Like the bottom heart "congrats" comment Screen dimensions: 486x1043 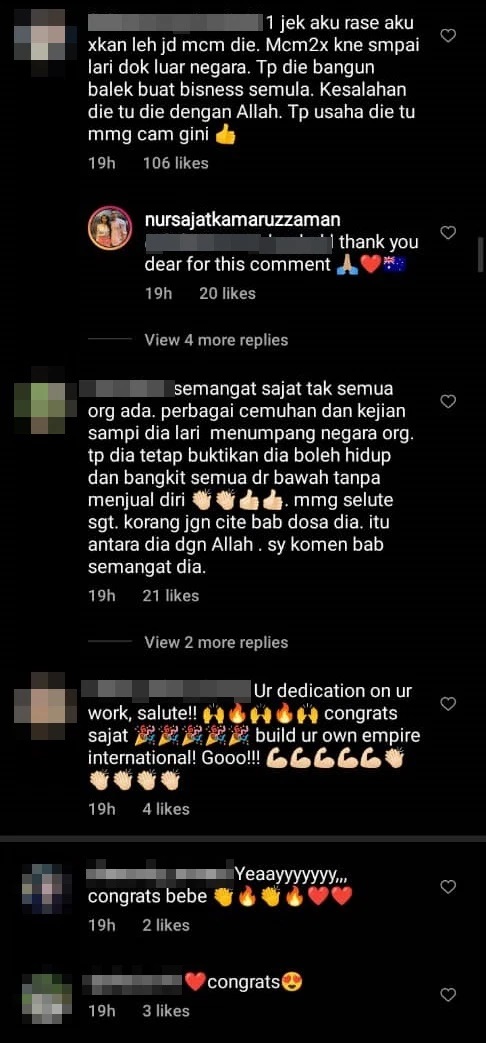pyautogui.click(x=448, y=995)
